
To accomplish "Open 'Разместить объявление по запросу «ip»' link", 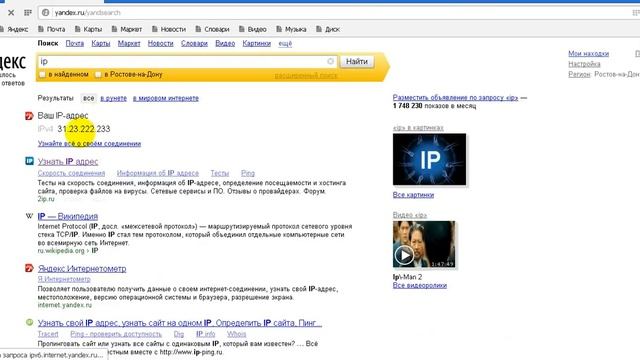I will [456, 98].
